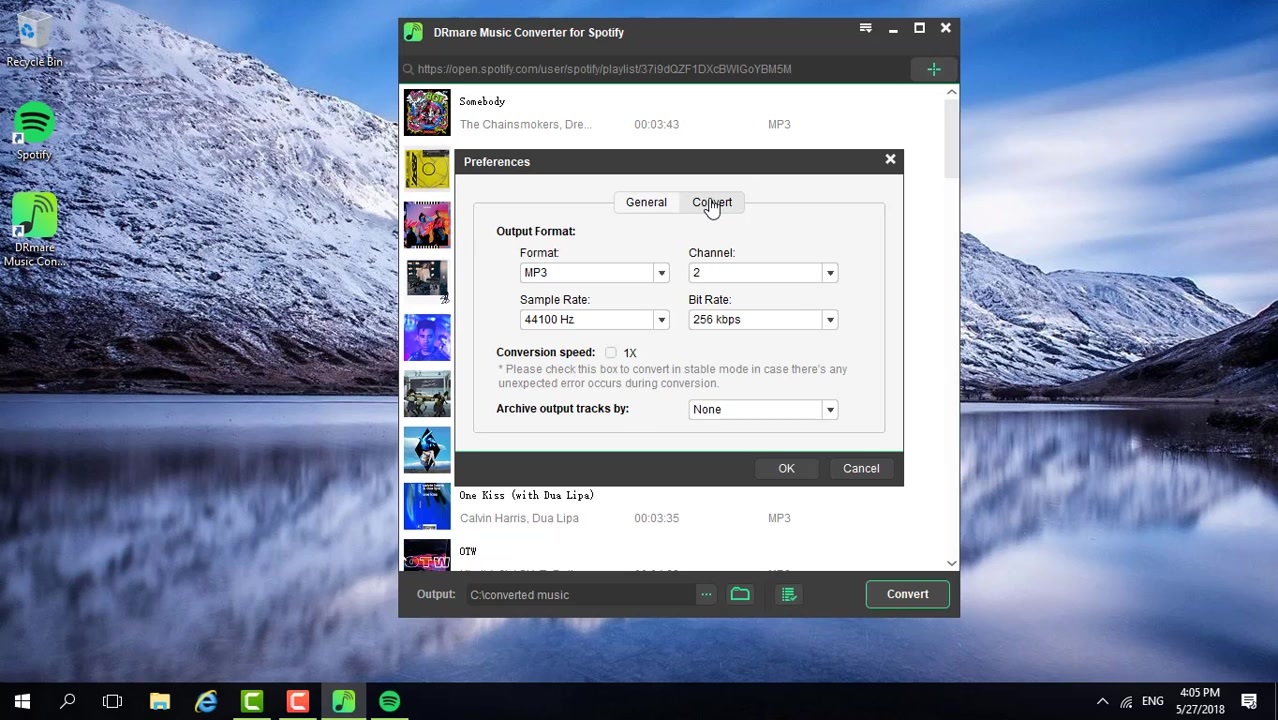
Task: Switch to the General tab
Action: click(646, 202)
